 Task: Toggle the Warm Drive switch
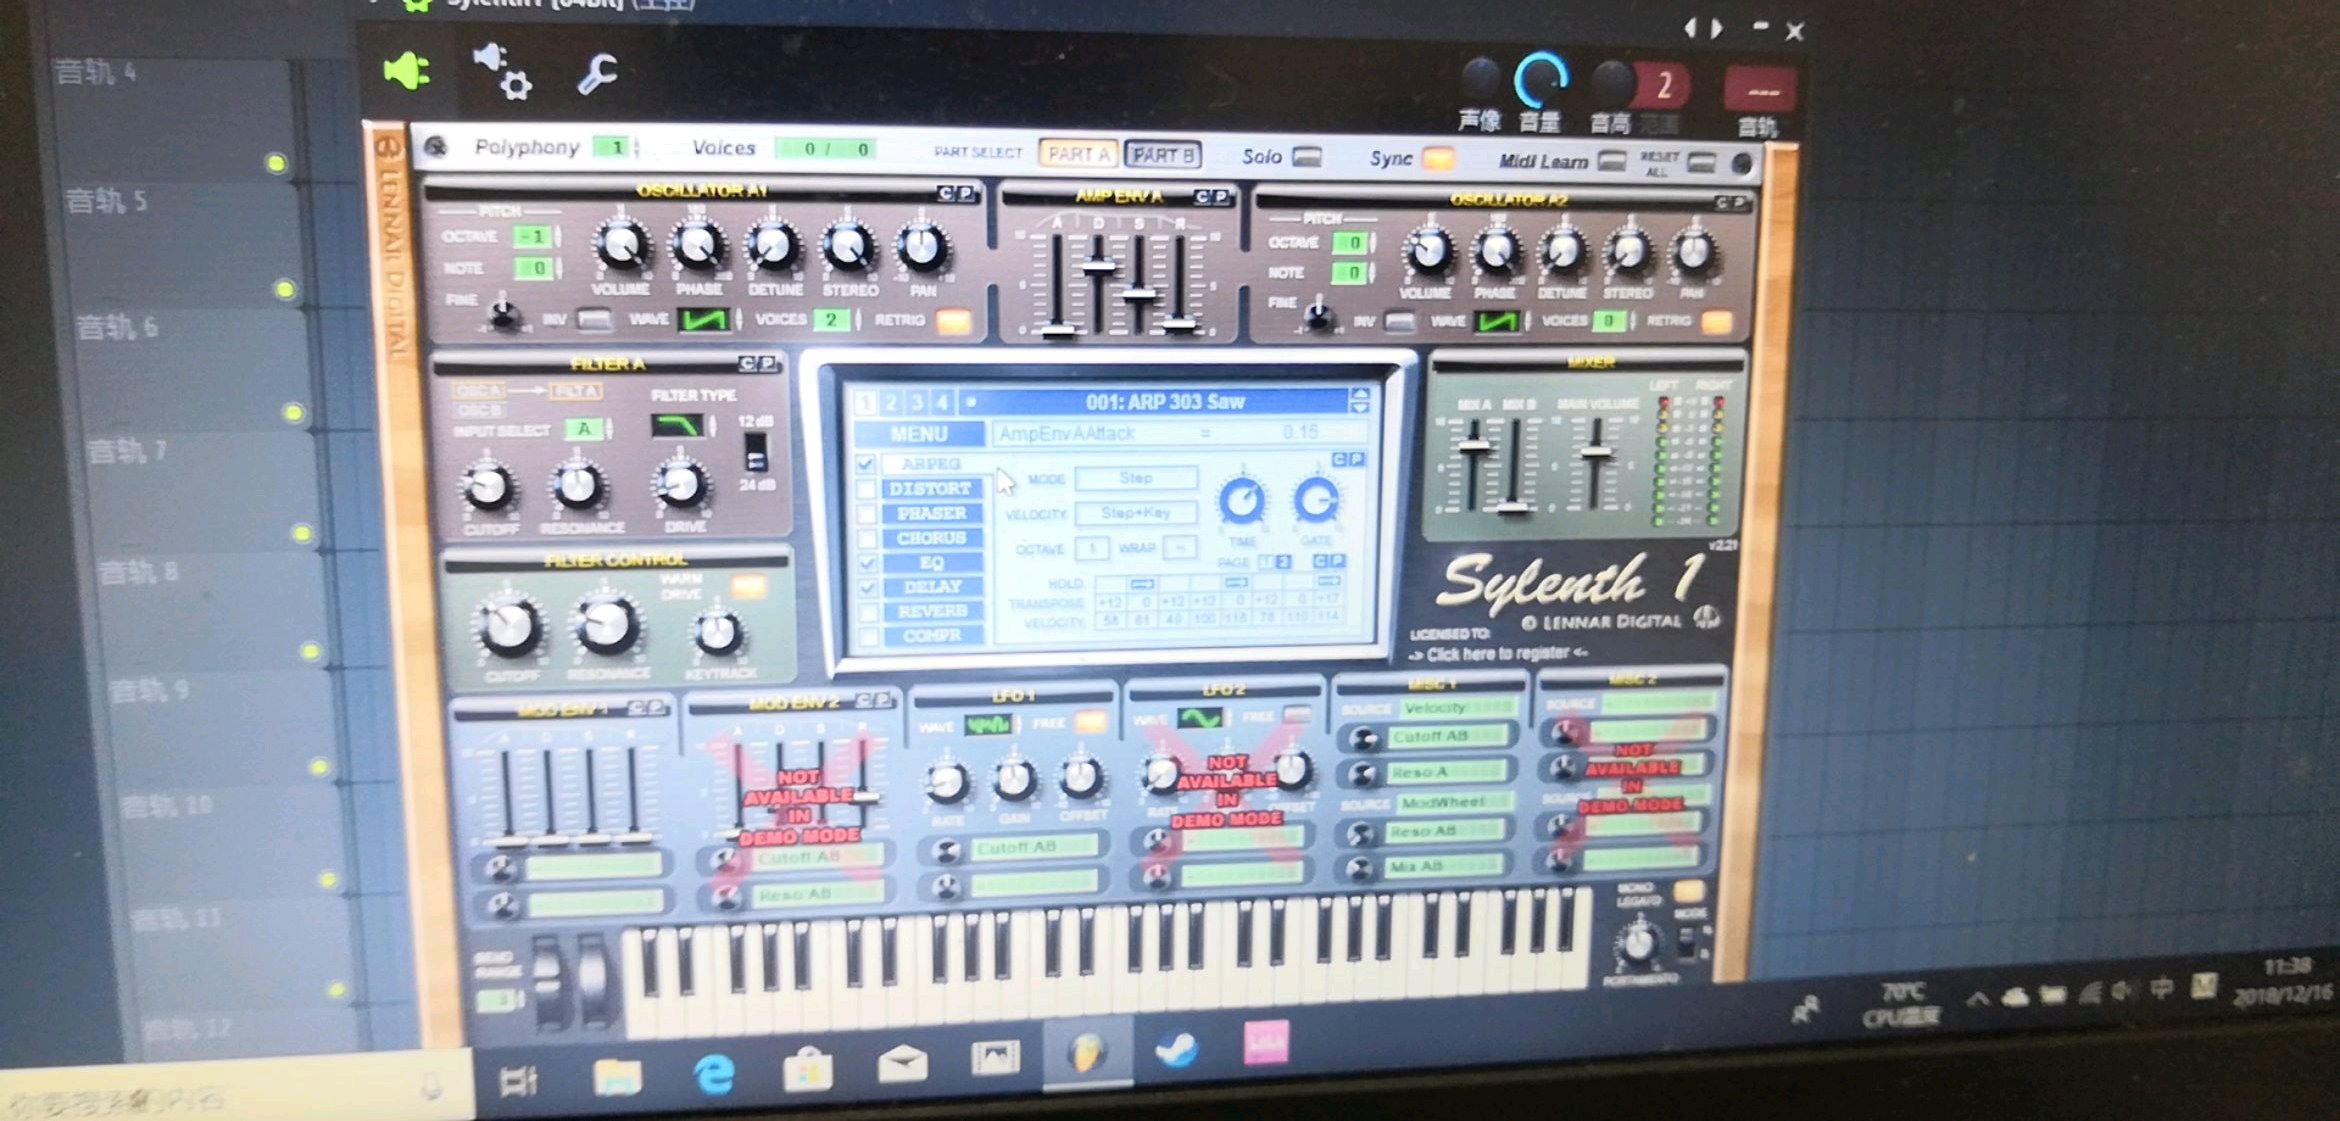(x=747, y=587)
